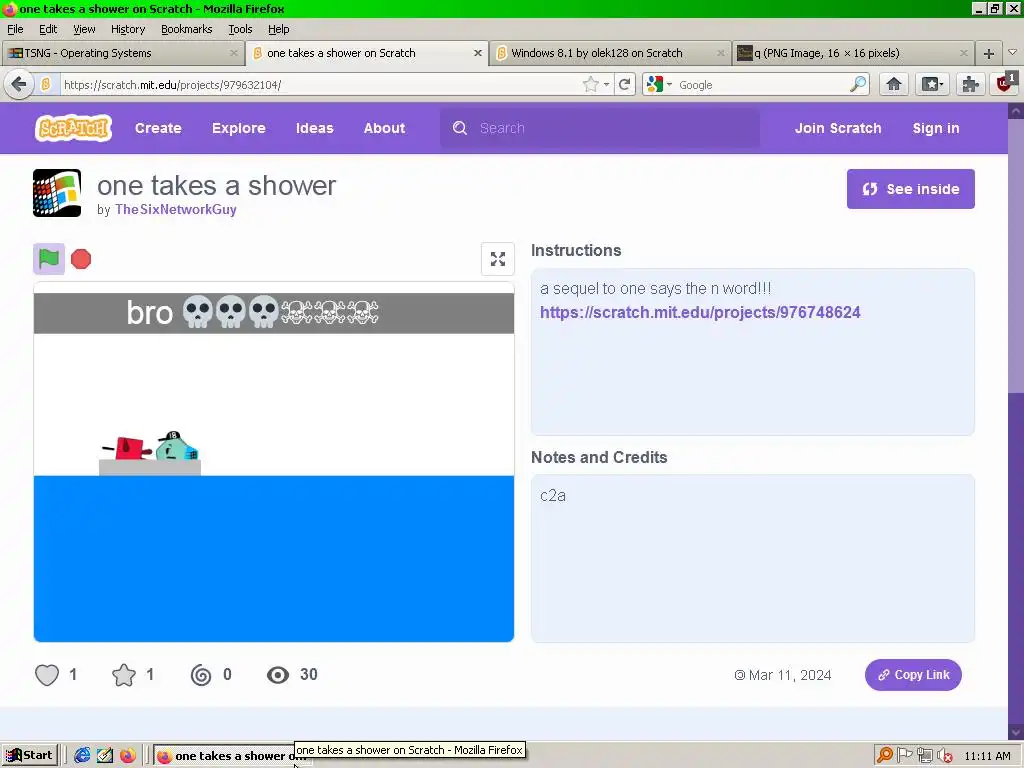1024x768 pixels.
Task: Open the search engine selector dropdown
Action: 660,84
